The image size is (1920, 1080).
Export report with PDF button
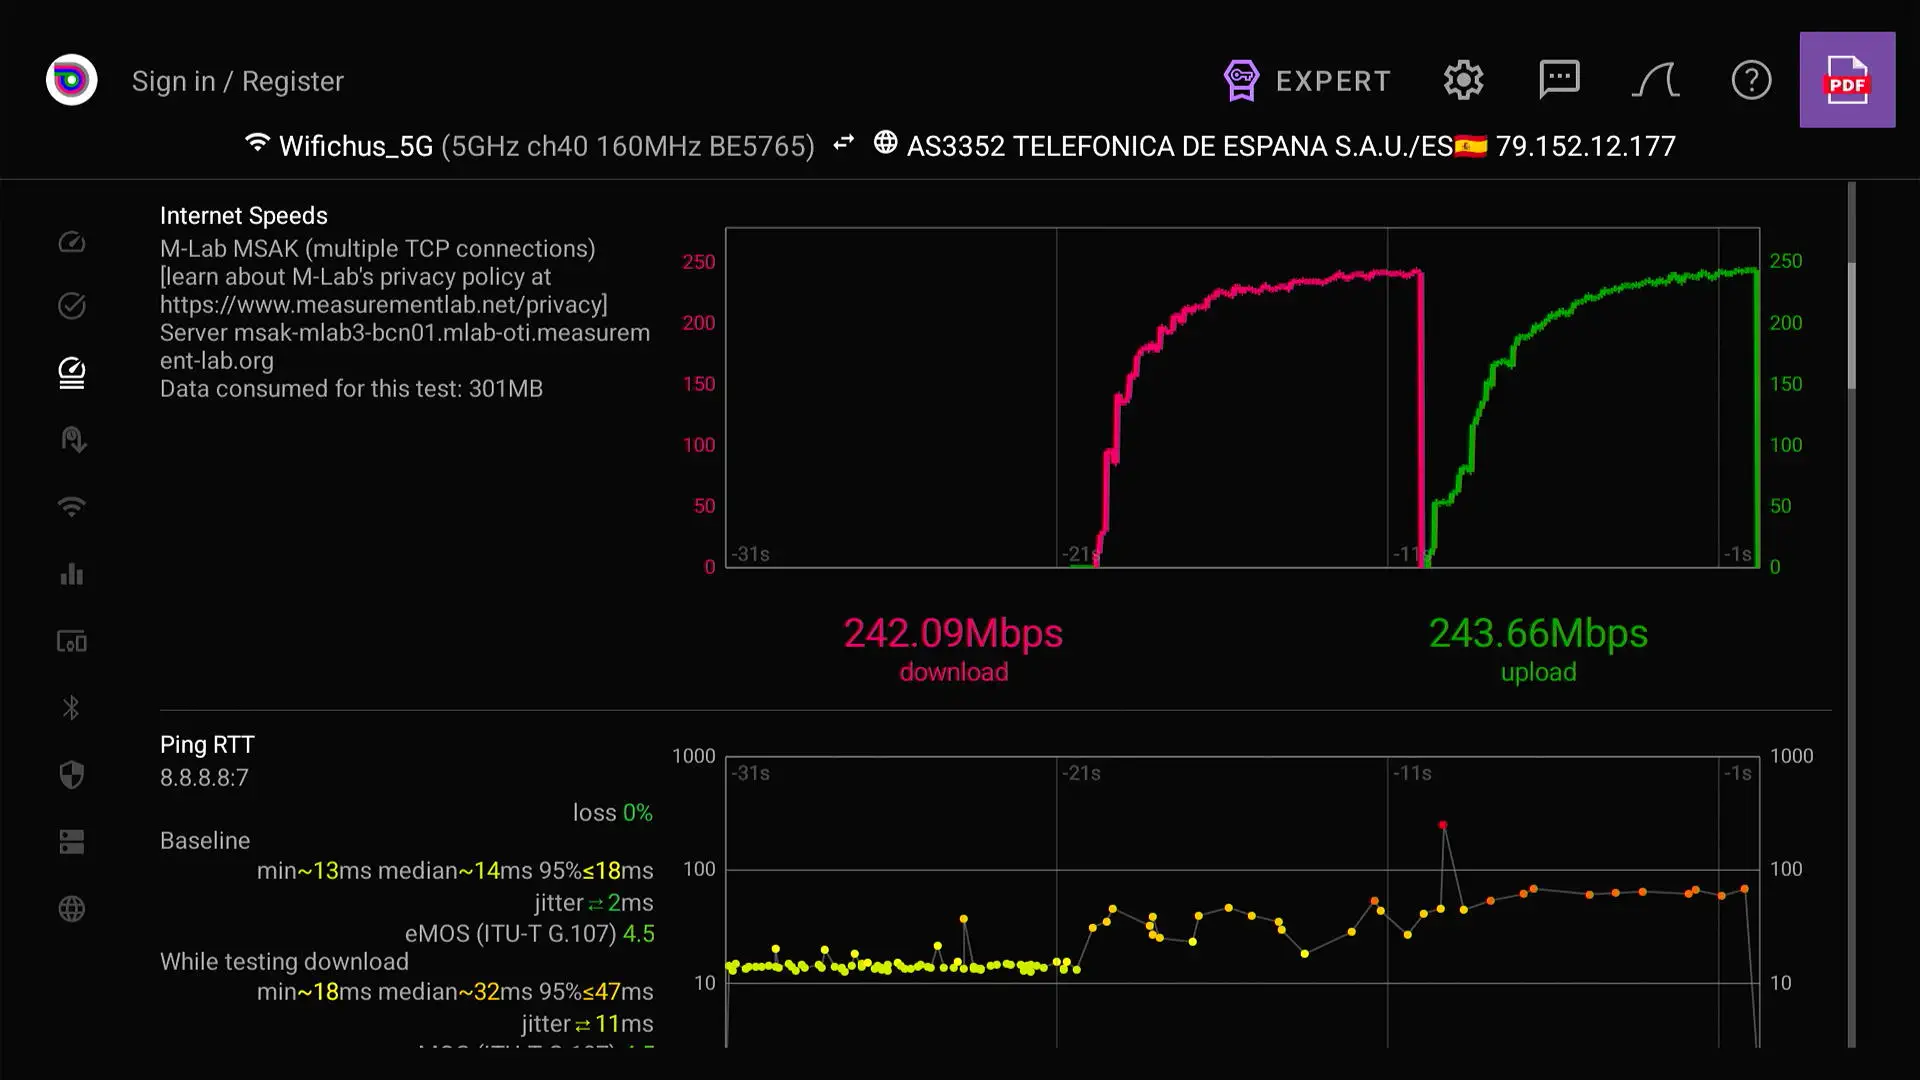(1847, 80)
